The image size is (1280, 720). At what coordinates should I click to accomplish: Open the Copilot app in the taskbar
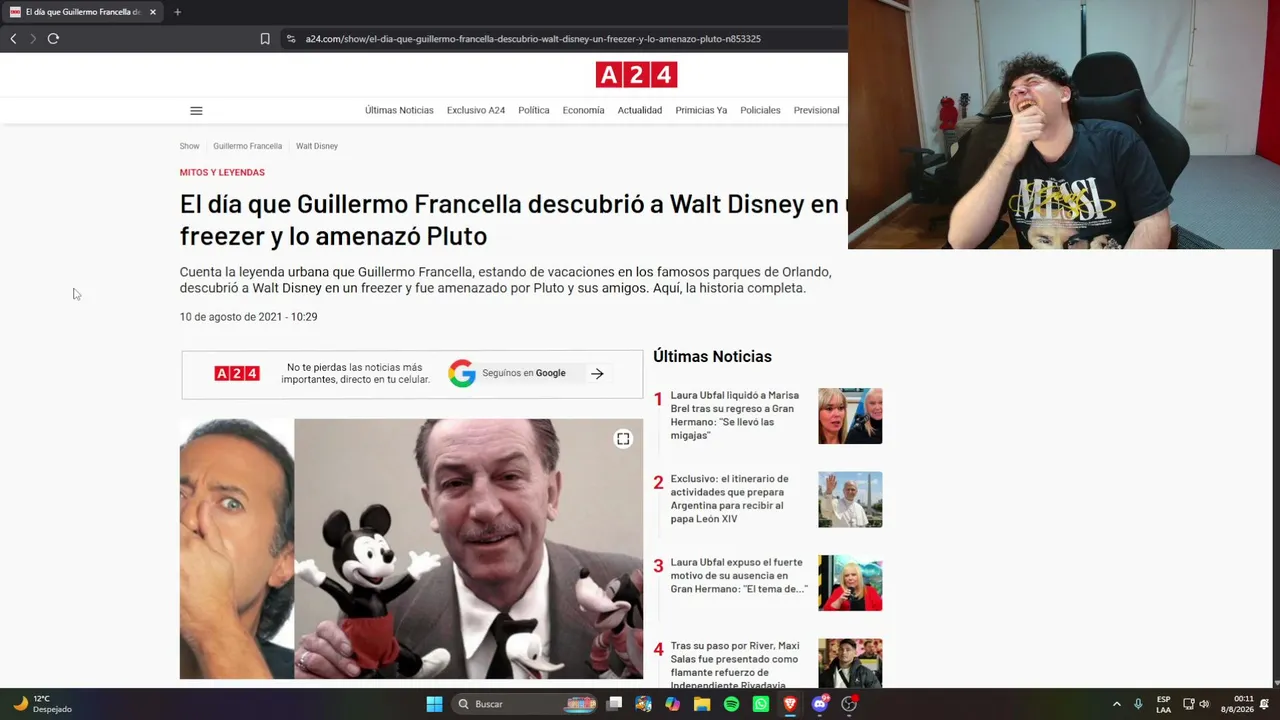click(x=672, y=704)
